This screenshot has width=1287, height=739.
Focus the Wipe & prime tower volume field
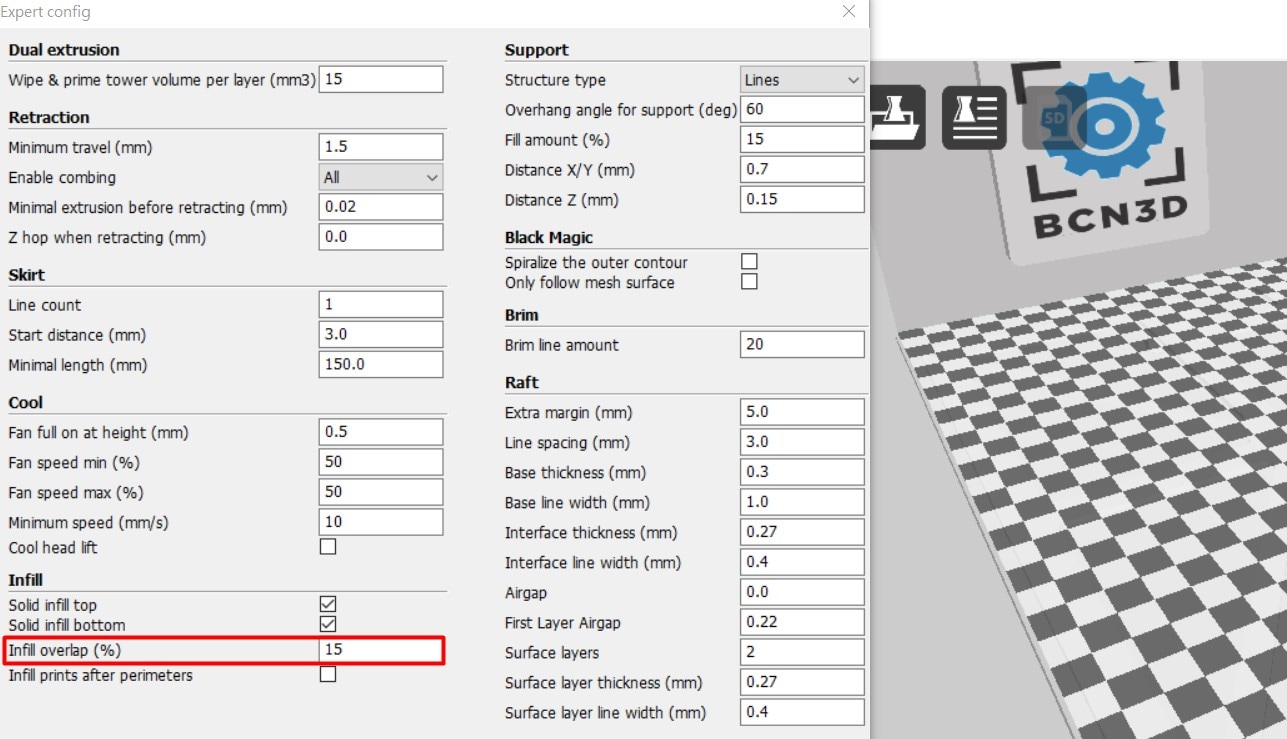381,80
